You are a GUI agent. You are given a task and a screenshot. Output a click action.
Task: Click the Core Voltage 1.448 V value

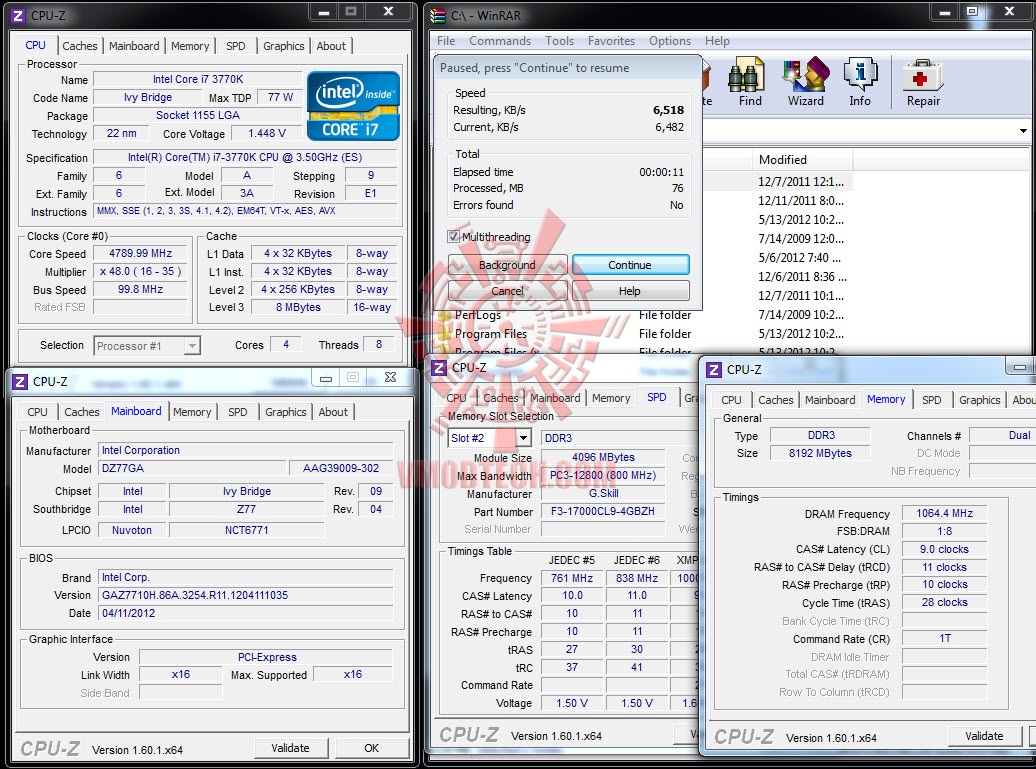(267, 133)
